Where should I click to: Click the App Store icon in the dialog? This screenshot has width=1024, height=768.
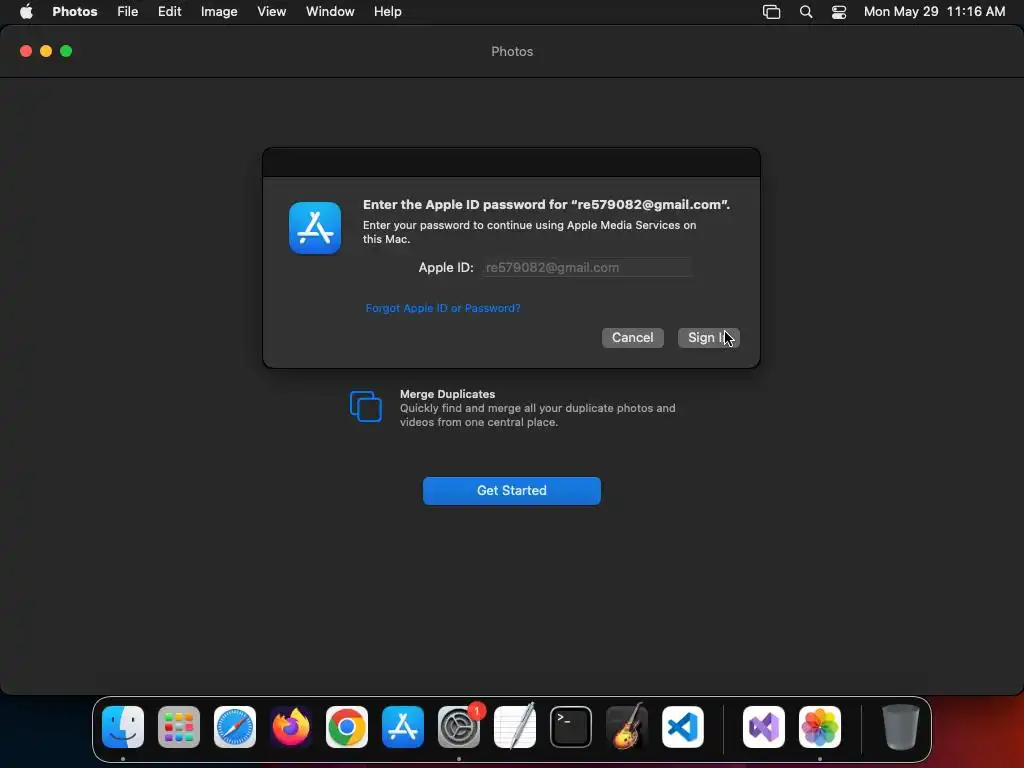(x=315, y=228)
